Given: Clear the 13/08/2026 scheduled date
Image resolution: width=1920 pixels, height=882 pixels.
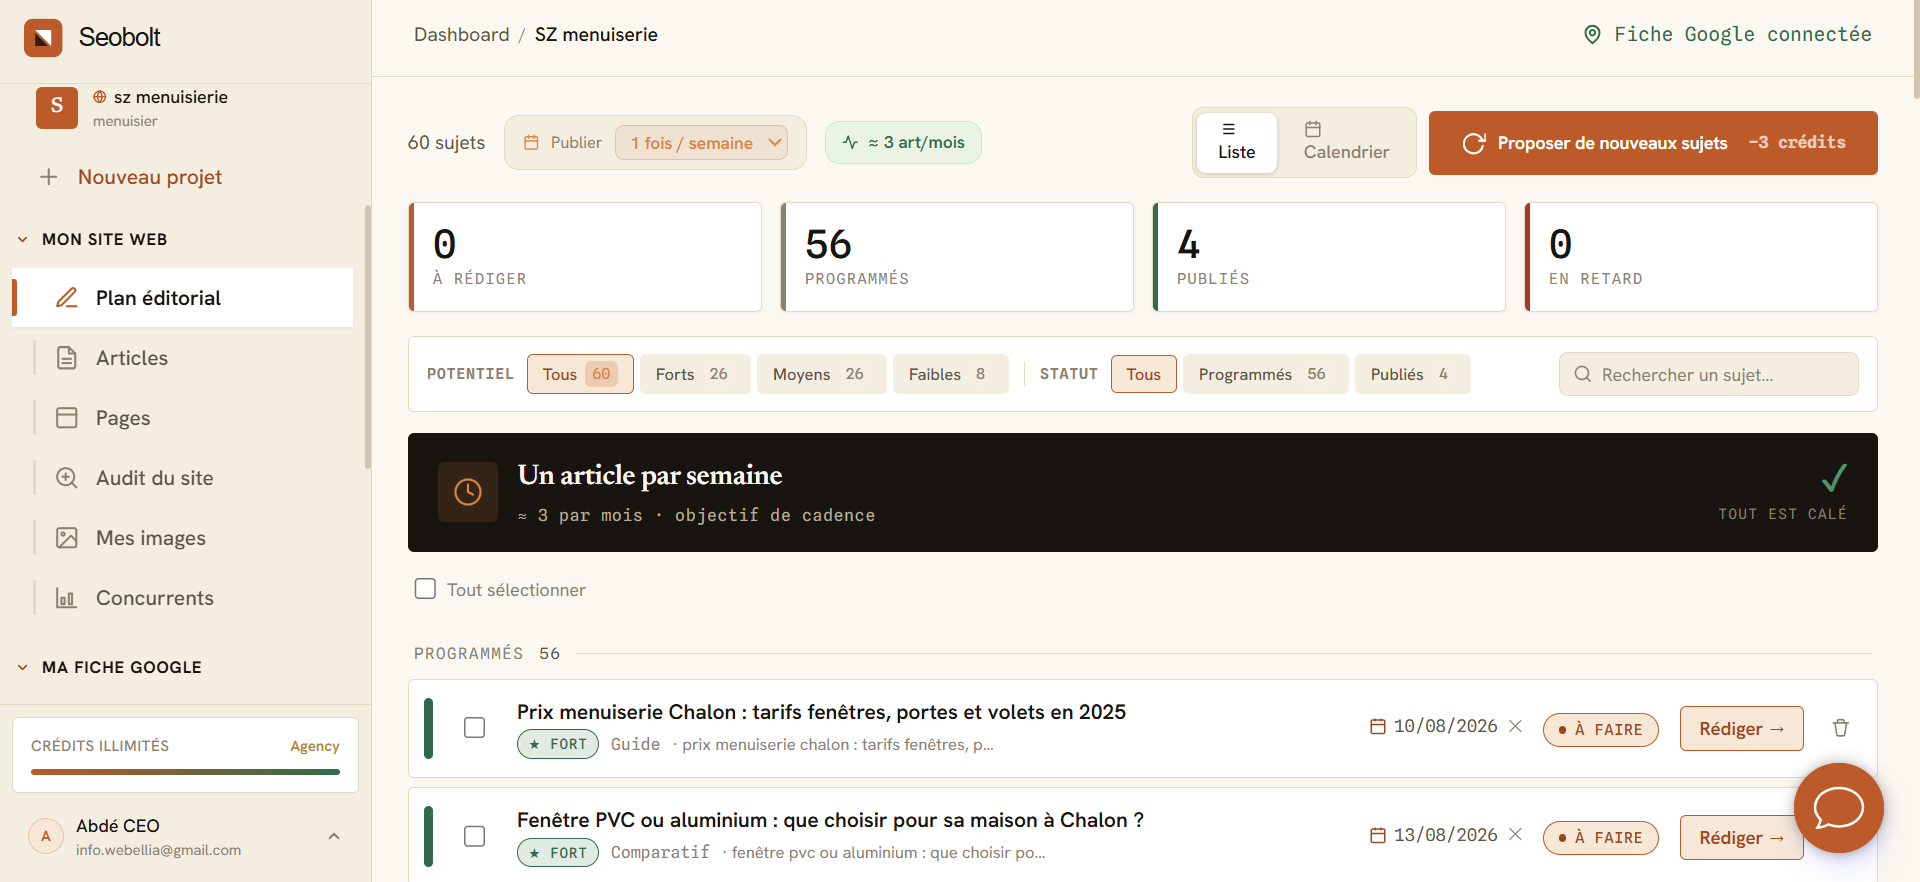Looking at the screenshot, I should pos(1516,834).
